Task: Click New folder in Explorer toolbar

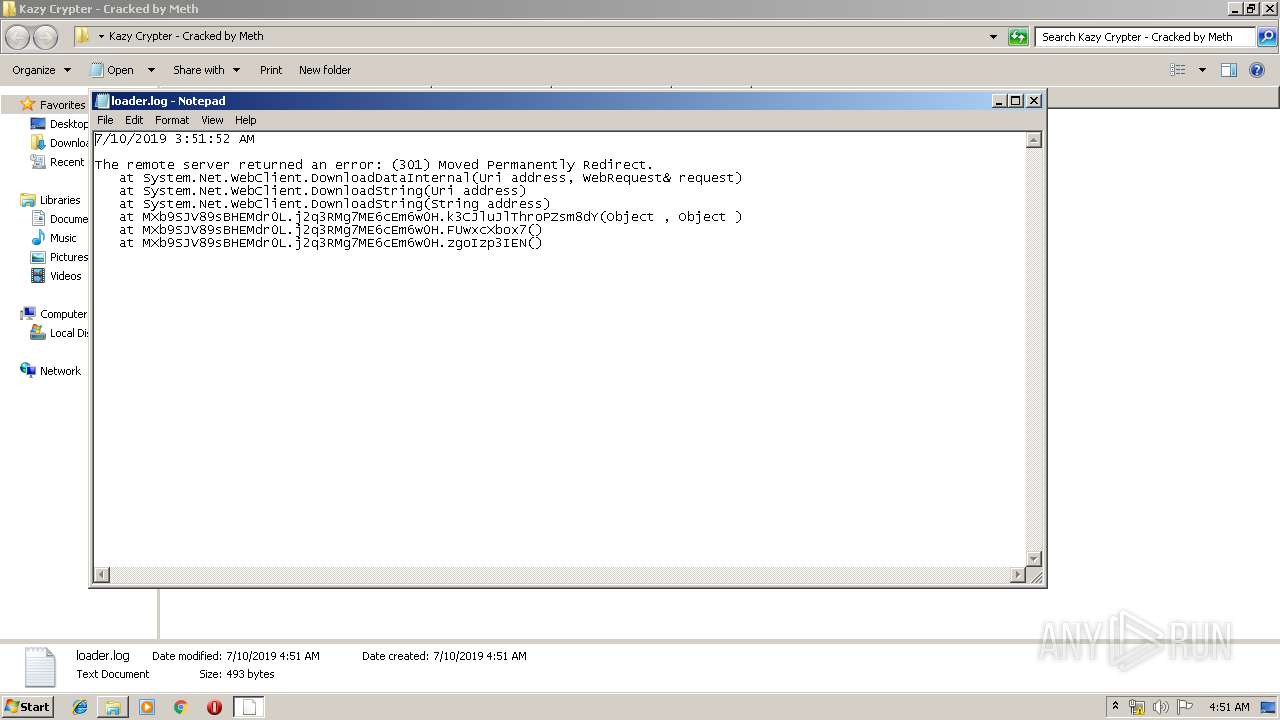Action: coord(325,70)
